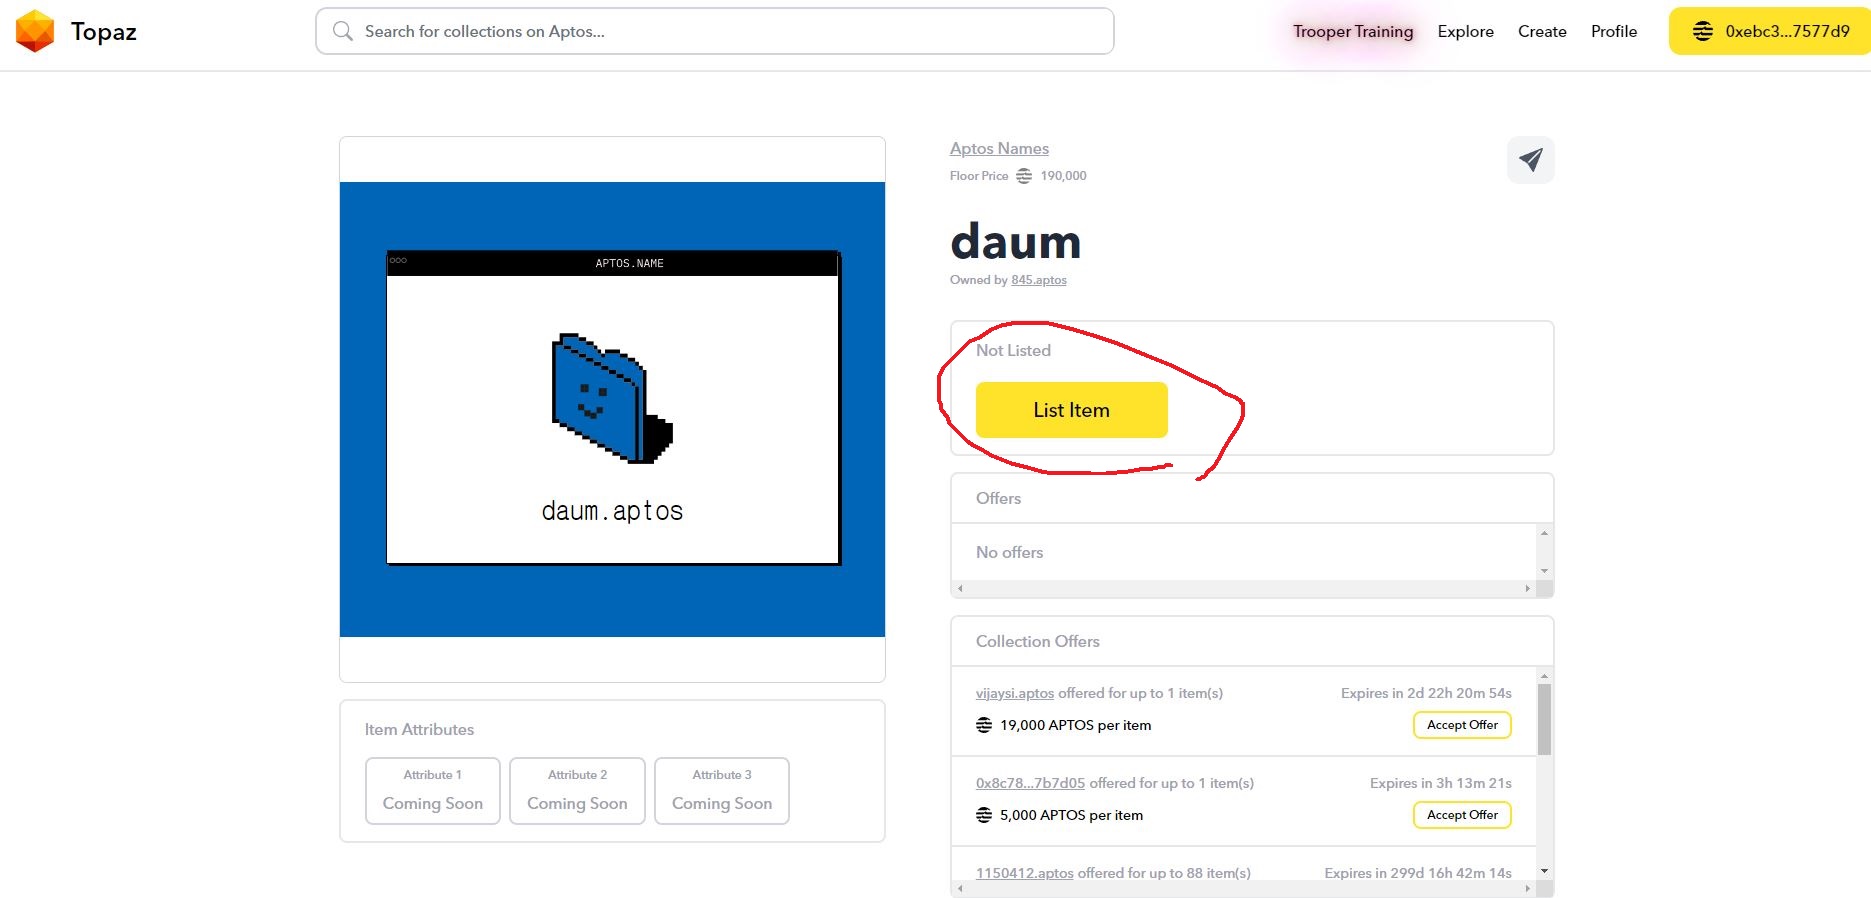The height and width of the screenshot is (898, 1871).
Task: Click Collection Offers scroll up arrow
Action: coord(1544,676)
